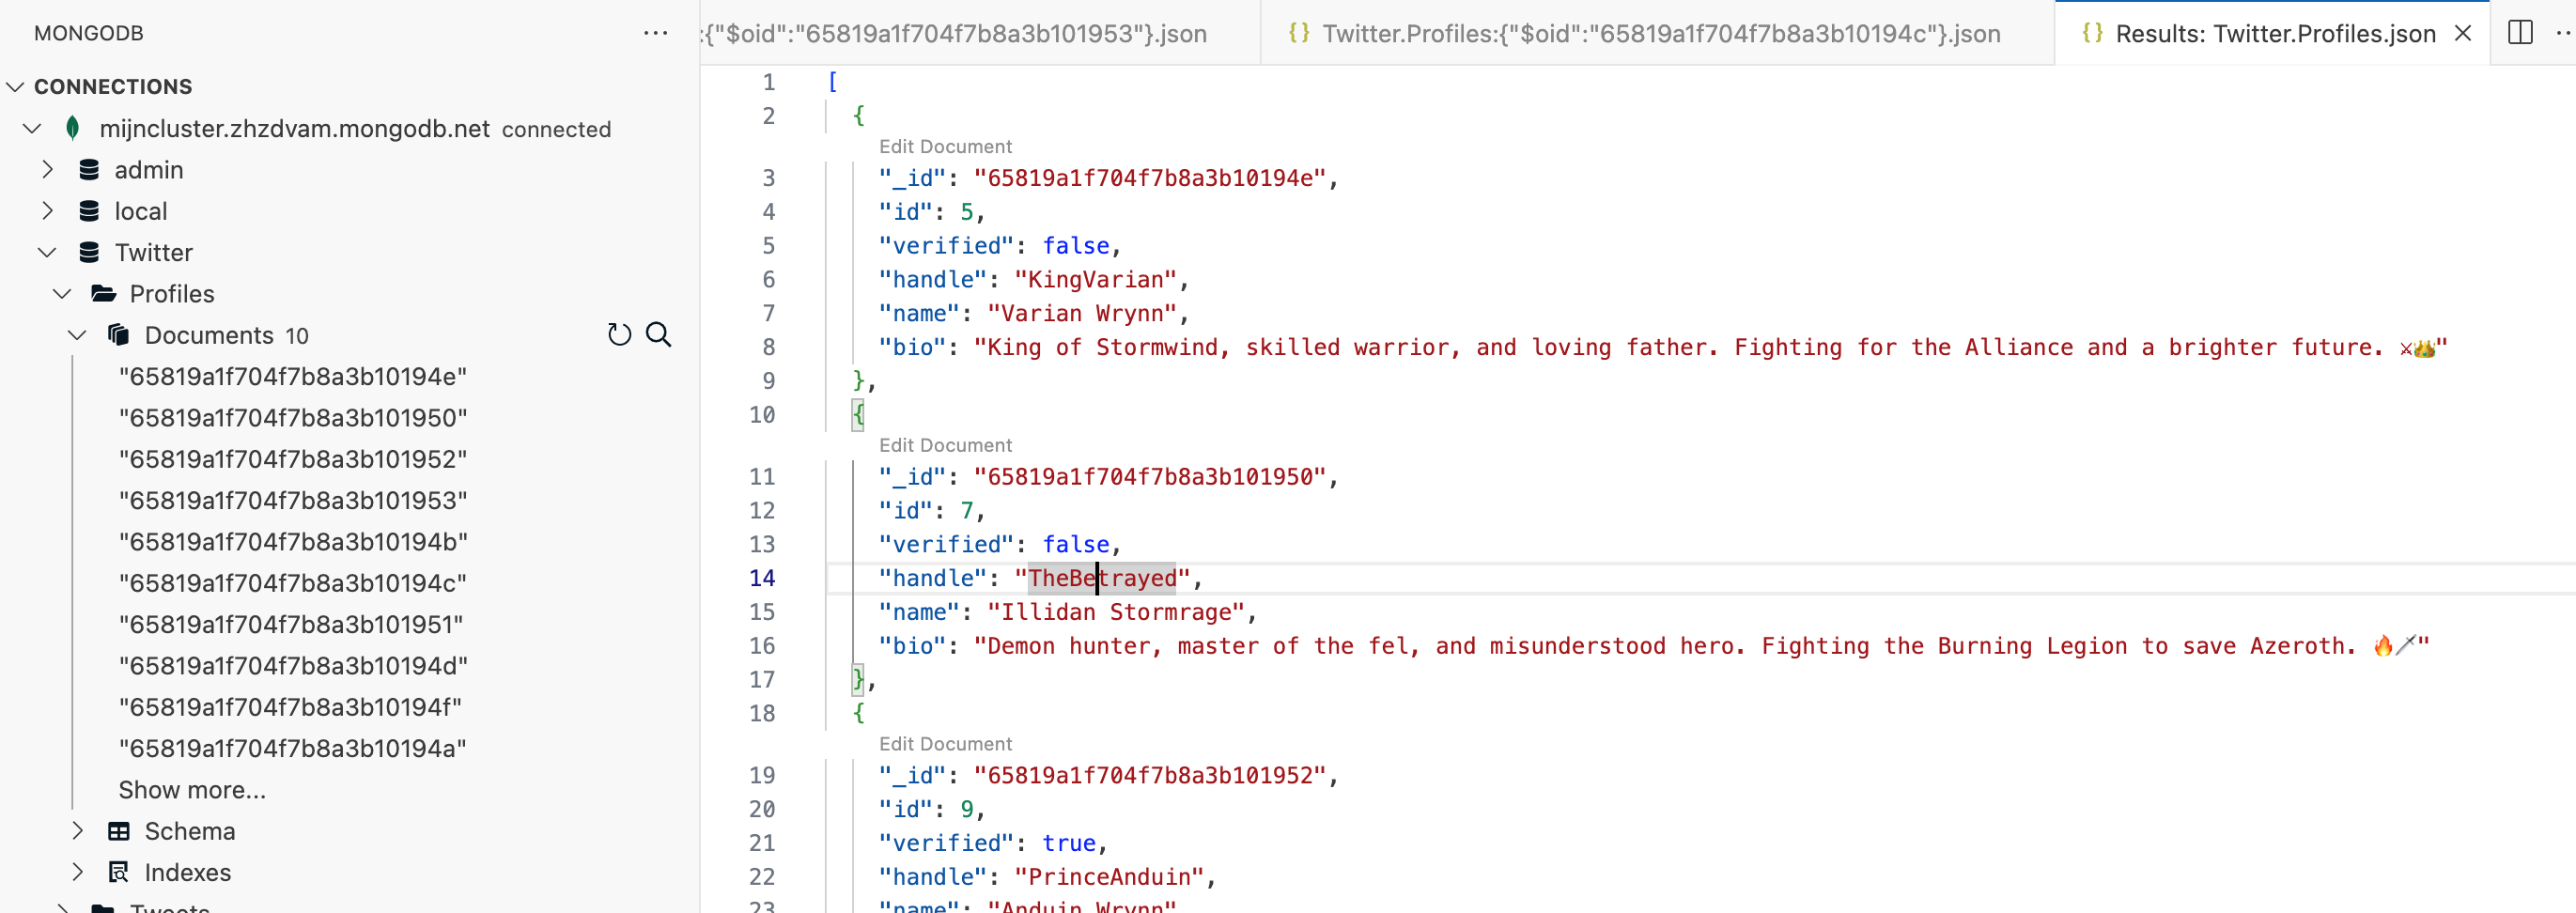Open document 65819a1f704f7b8a3b101953 in sidebar
The height and width of the screenshot is (913, 2576).
point(293,500)
